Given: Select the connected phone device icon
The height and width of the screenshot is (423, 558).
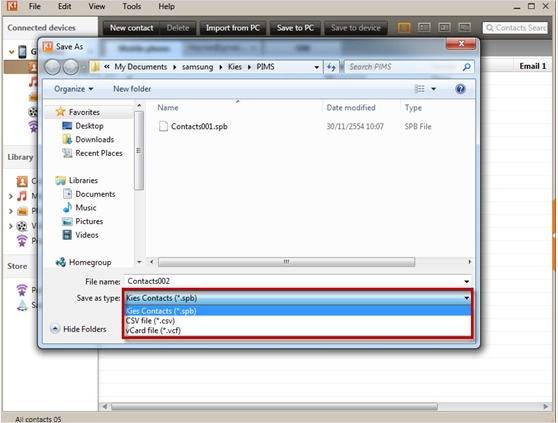Looking at the screenshot, I should click(22, 52).
